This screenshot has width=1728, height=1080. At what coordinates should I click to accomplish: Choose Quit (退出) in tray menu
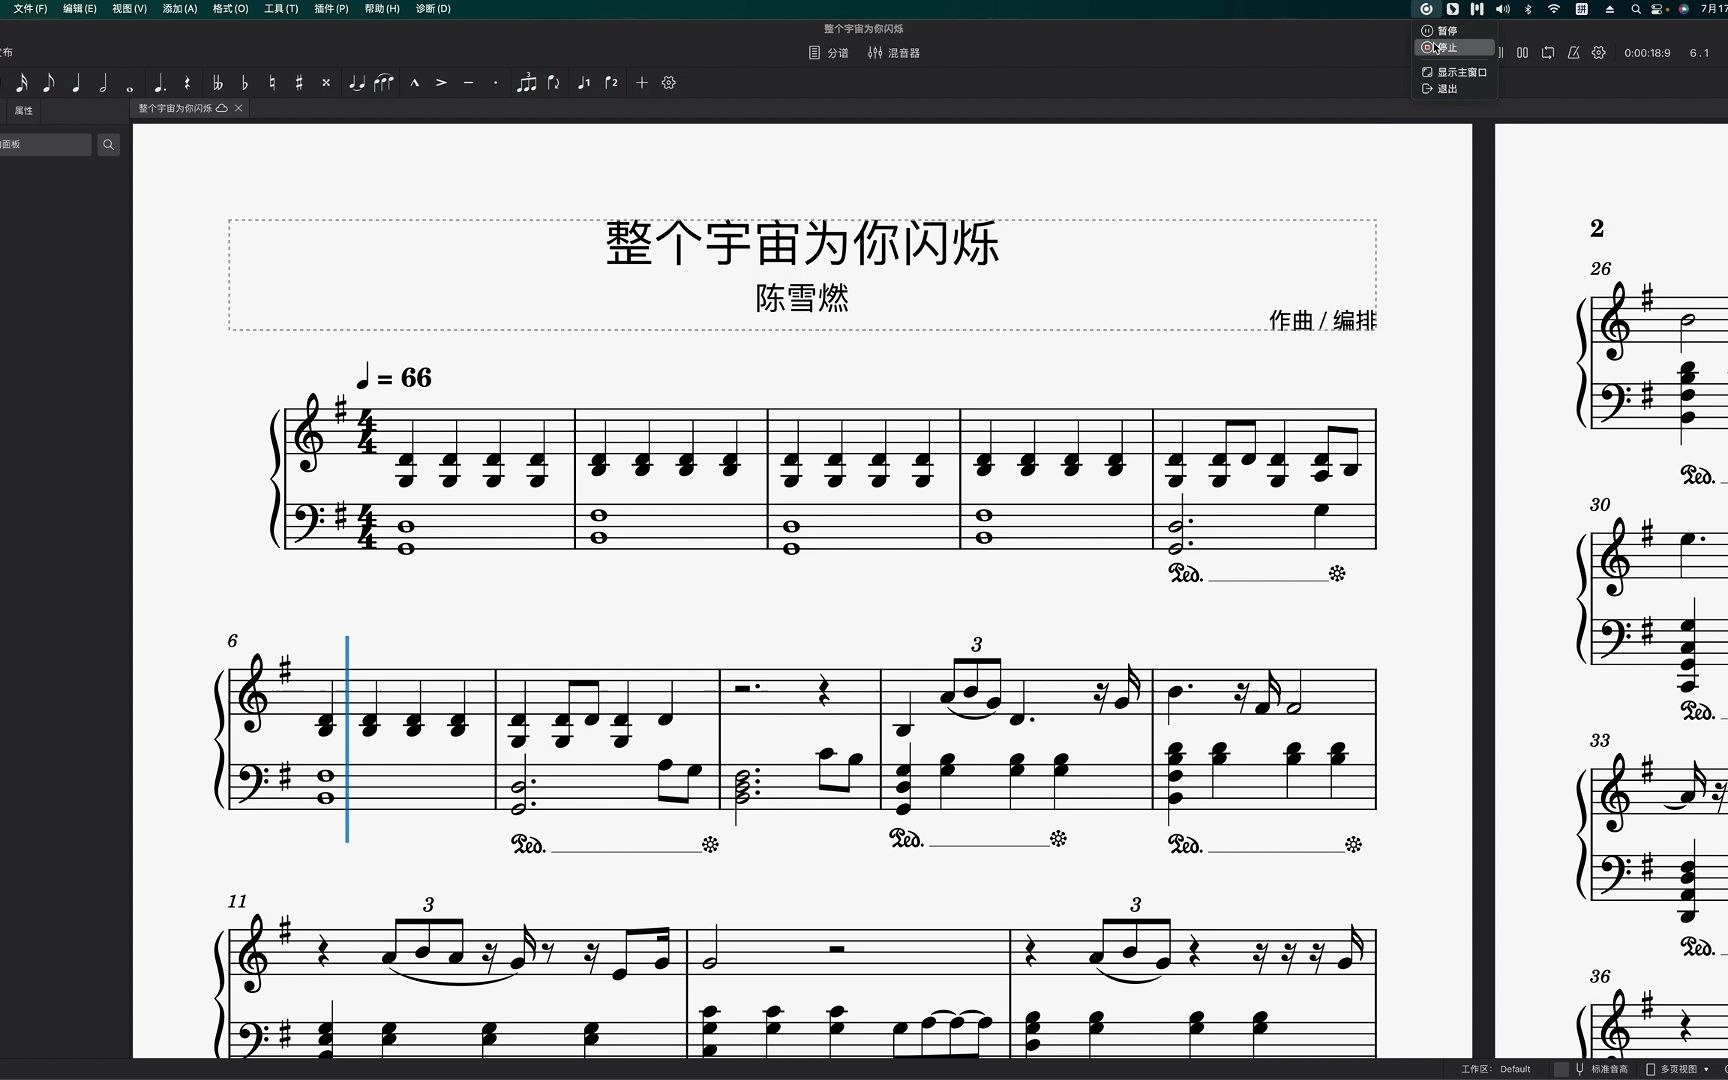click(1454, 89)
